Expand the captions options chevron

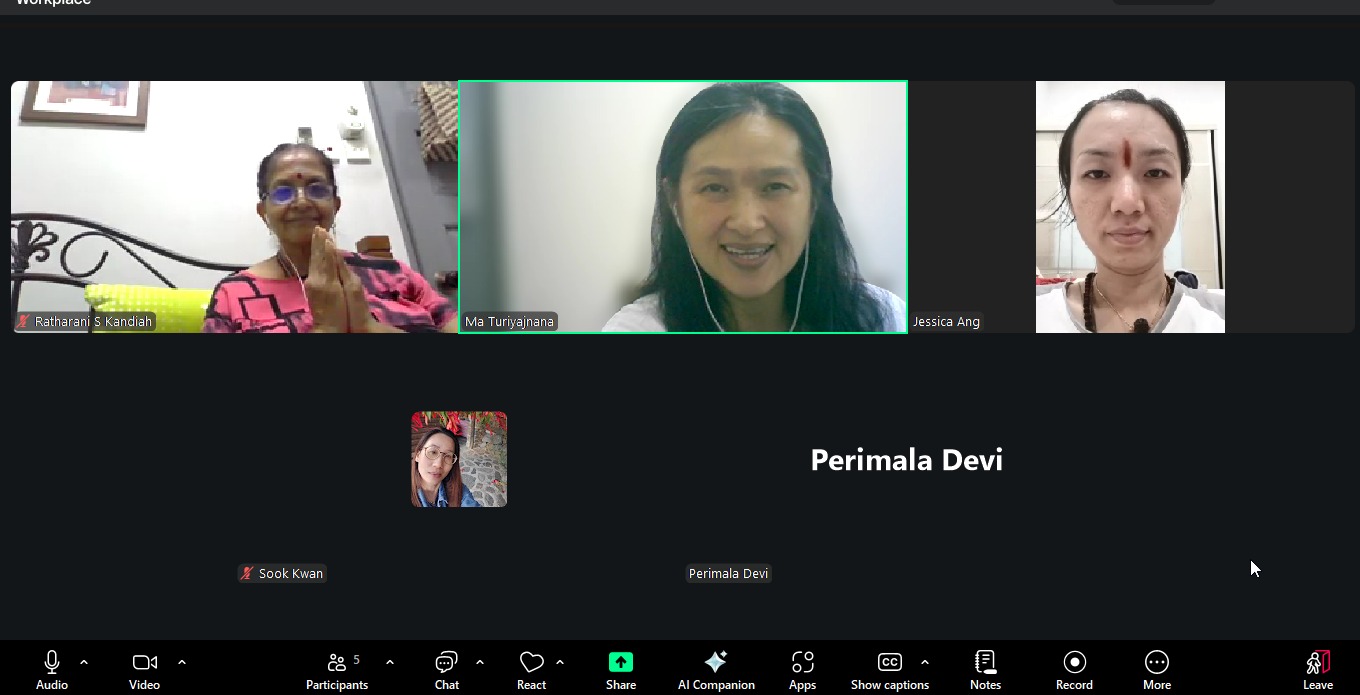point(925,662)
